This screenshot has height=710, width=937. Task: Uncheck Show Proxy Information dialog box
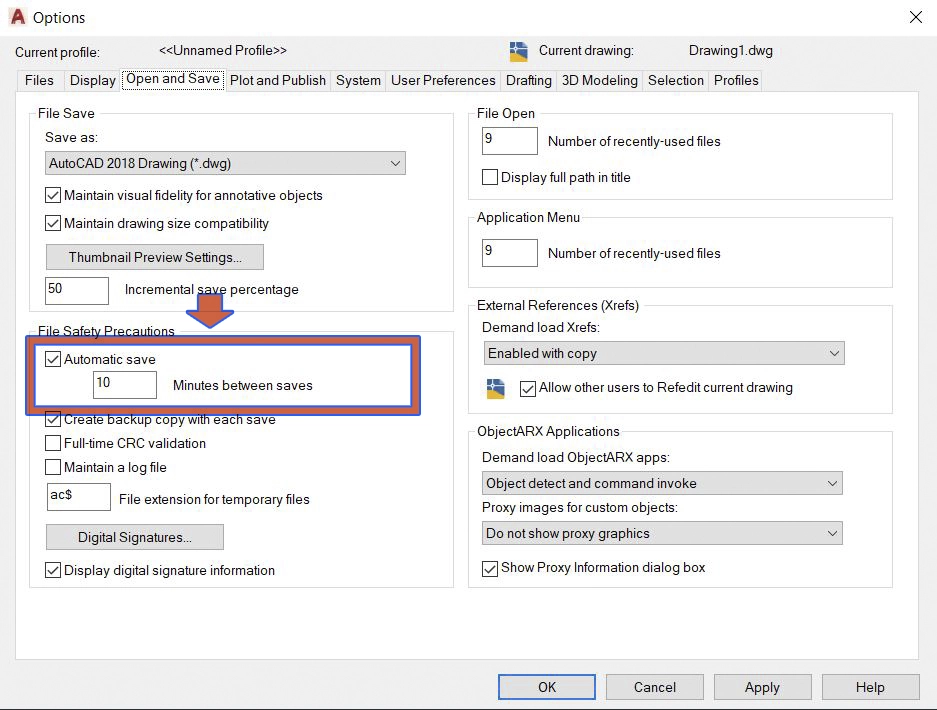489,568
